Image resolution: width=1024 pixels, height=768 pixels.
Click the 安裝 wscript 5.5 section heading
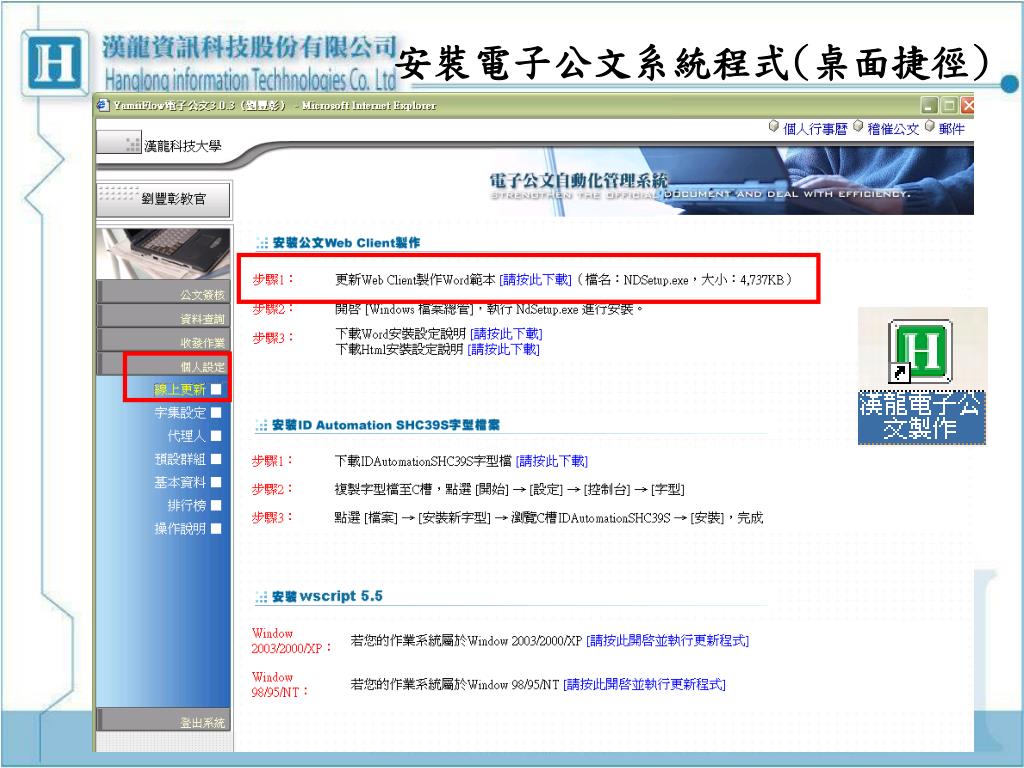[x=327, y=596]
